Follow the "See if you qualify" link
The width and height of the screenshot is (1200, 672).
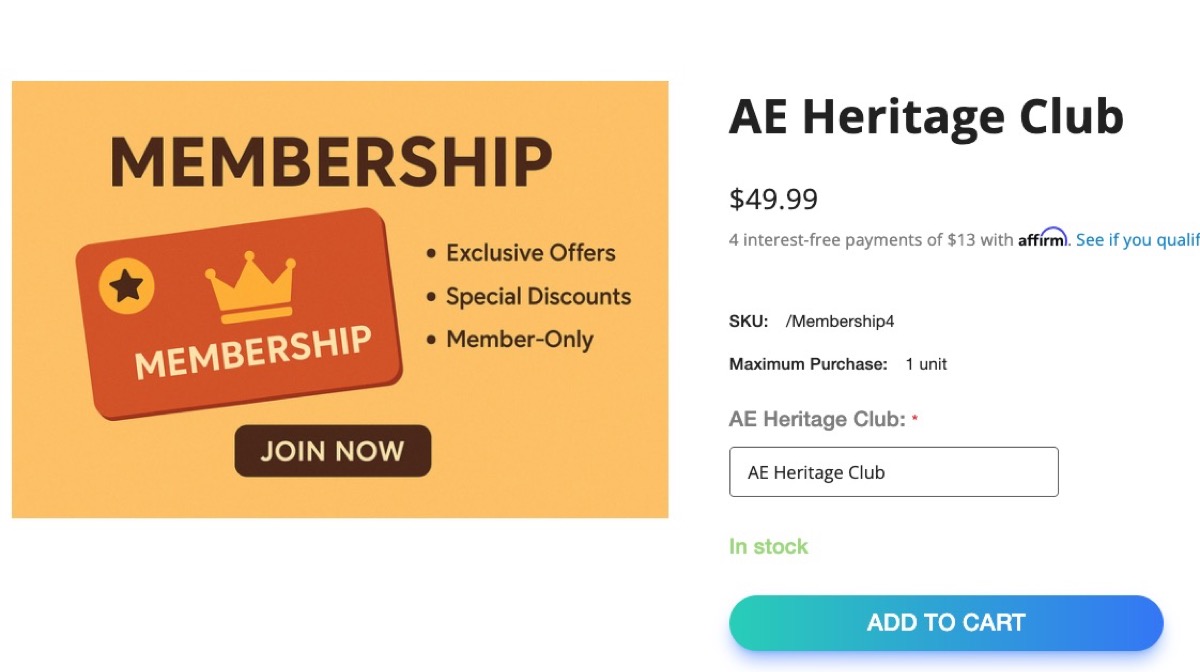click(x=1137, y=239)
